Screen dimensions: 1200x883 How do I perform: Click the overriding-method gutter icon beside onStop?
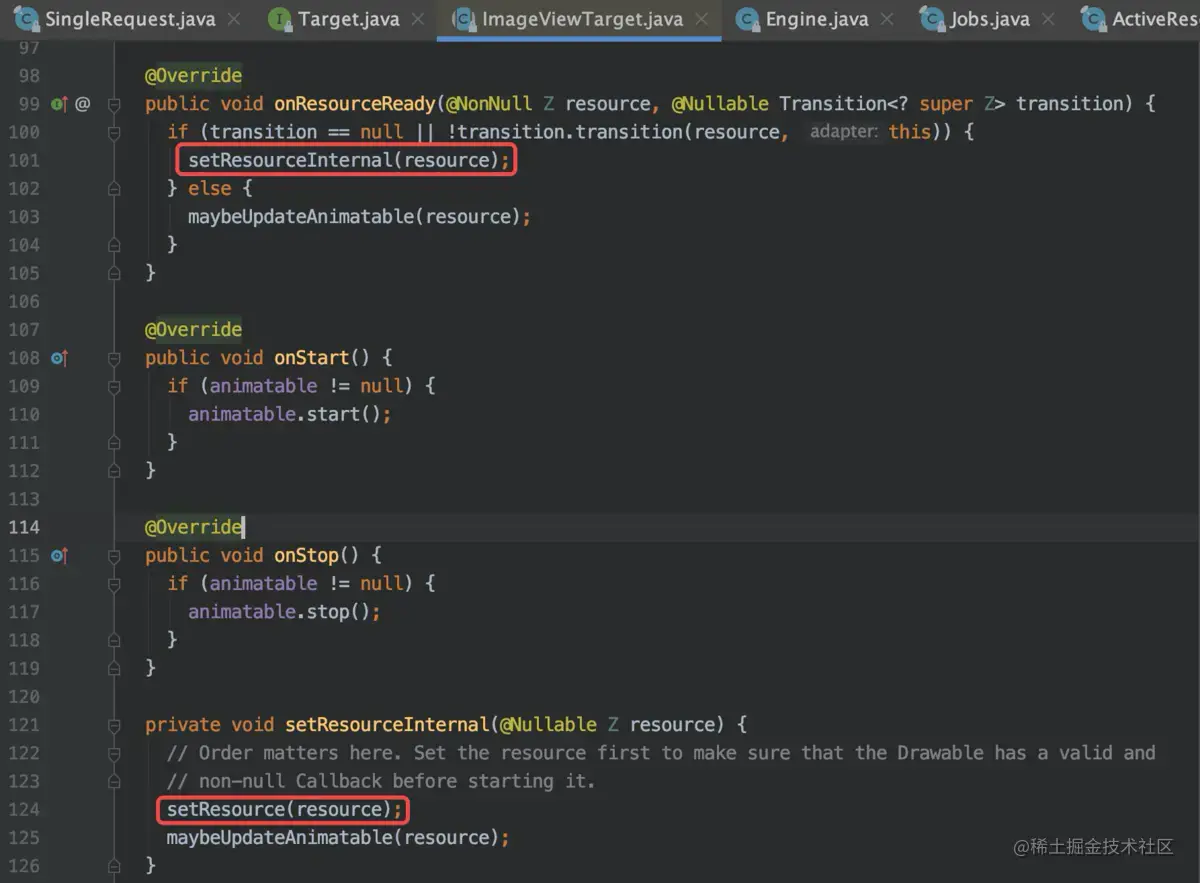tap(58, 555)
